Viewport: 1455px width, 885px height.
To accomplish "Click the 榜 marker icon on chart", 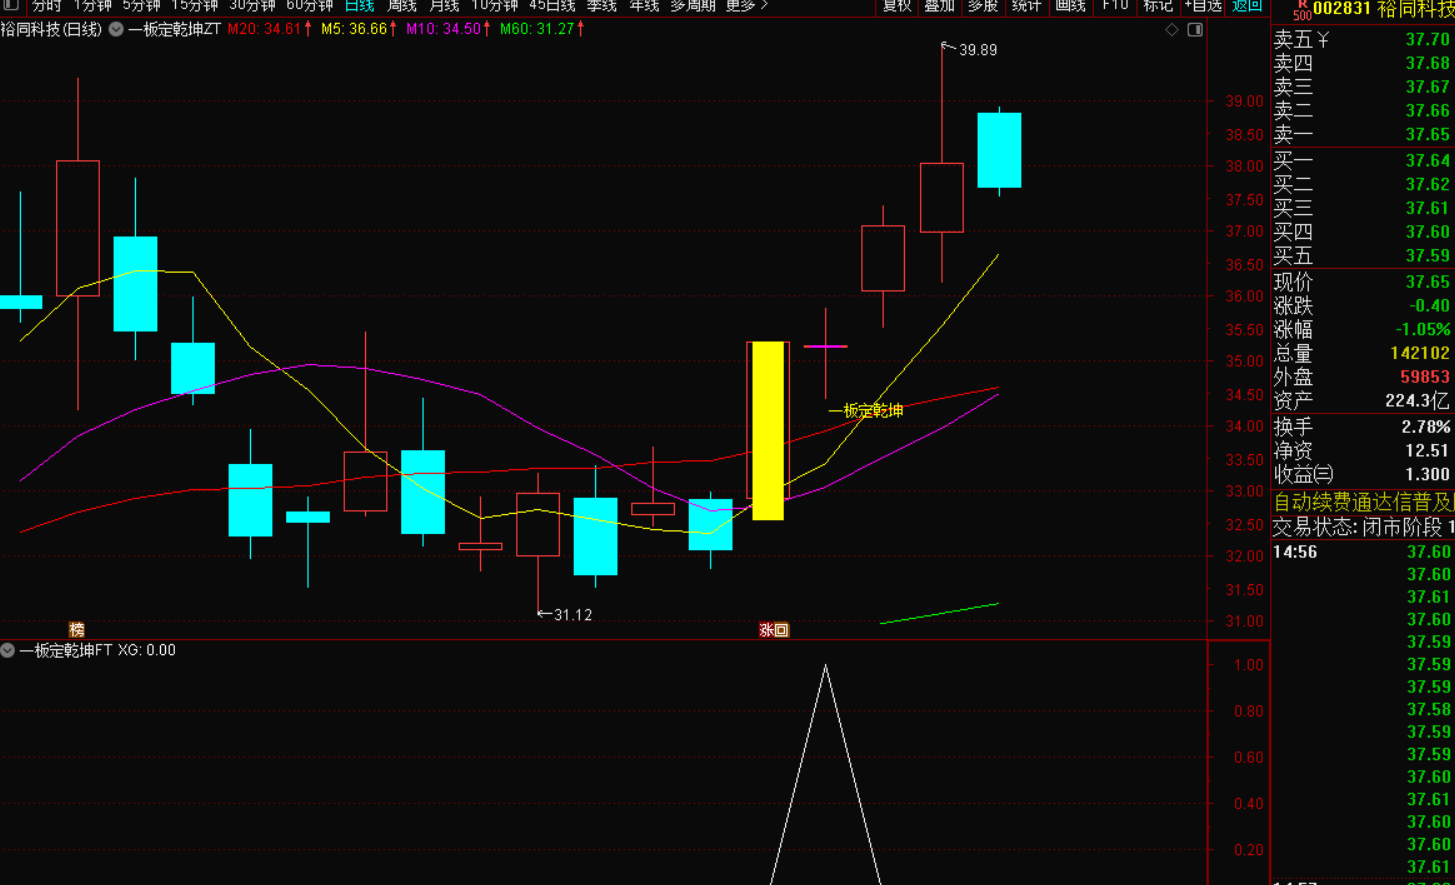I will pyautogui.click(x=77, y=629).
